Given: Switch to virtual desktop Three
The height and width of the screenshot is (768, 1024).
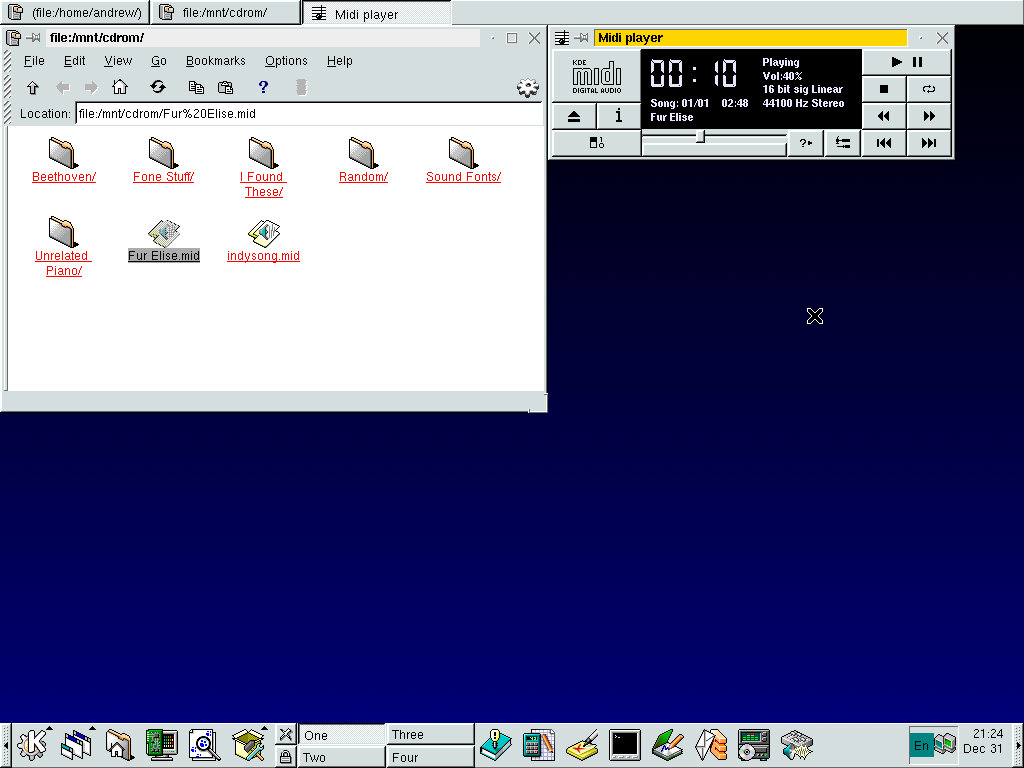Looking at the screenshot, I should click(430, 734).
